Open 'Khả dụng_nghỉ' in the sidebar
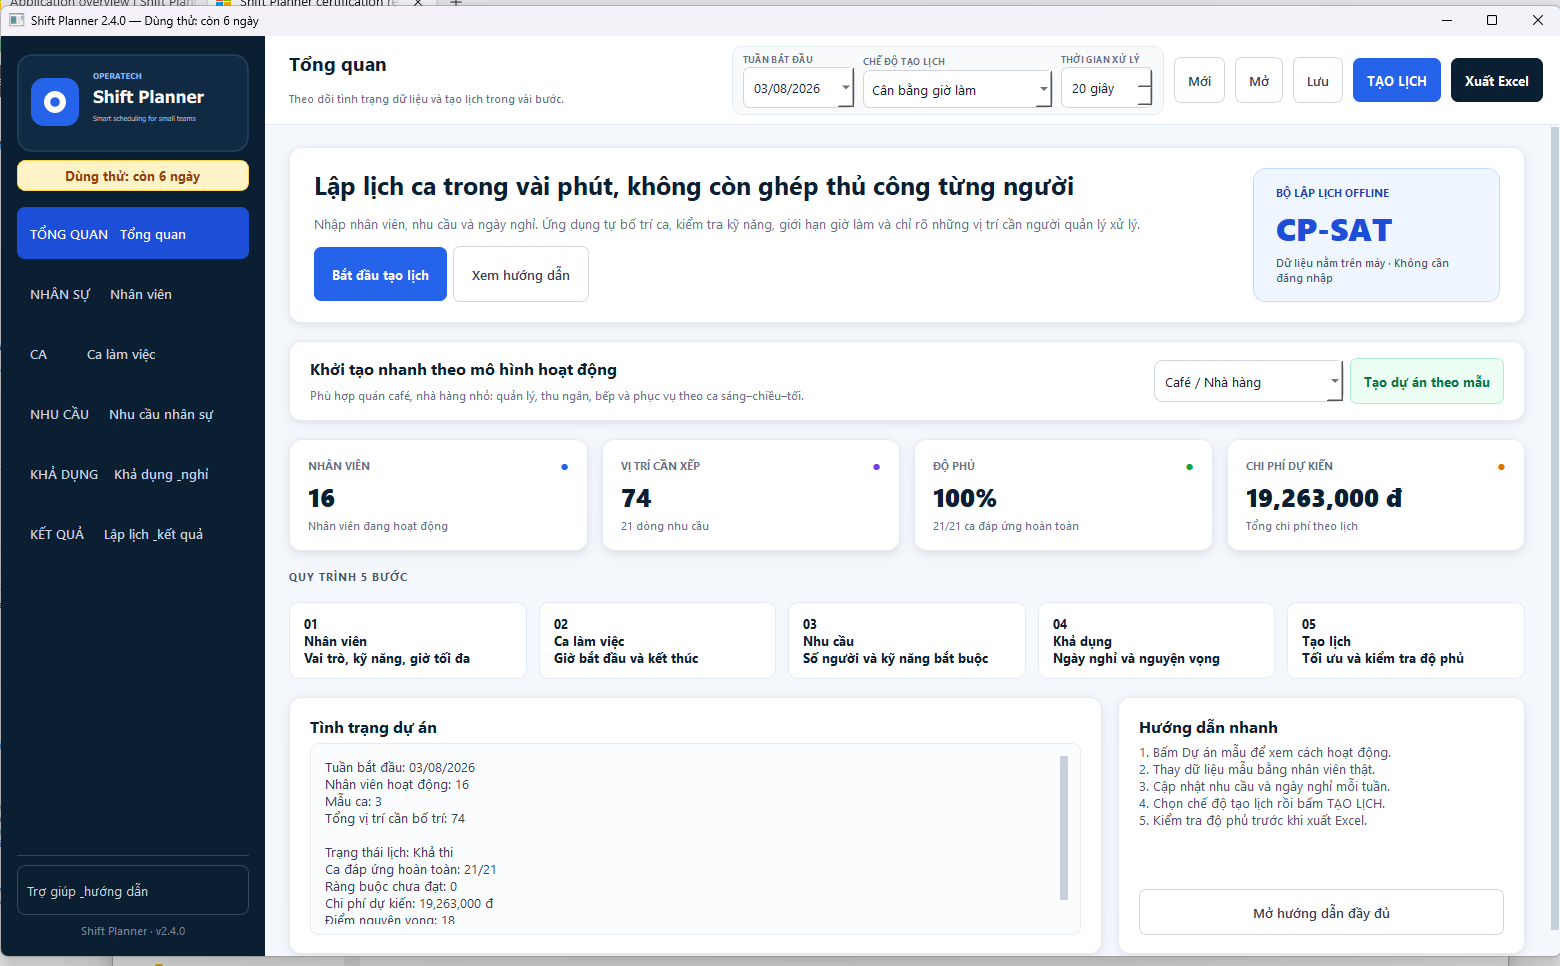The height and width of the screenshot is (966, 1560). [133, 474]
